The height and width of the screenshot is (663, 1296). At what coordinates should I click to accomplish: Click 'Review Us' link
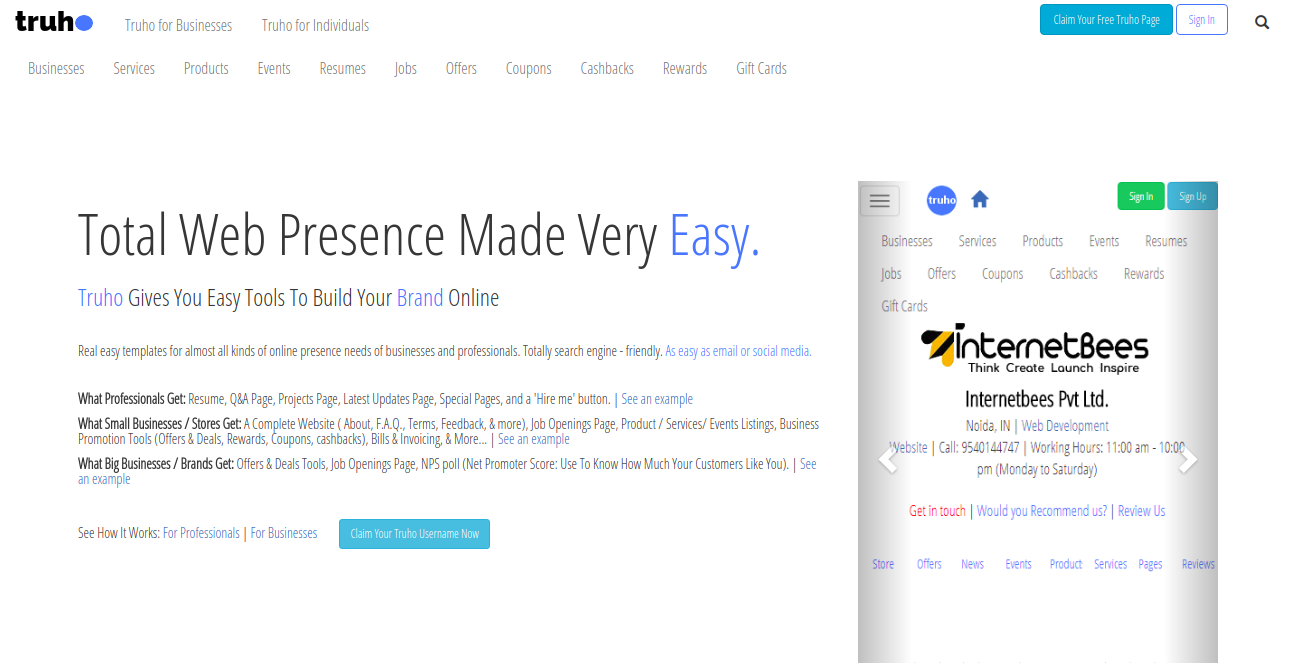pyautogui.click(x=1141, y=511)
